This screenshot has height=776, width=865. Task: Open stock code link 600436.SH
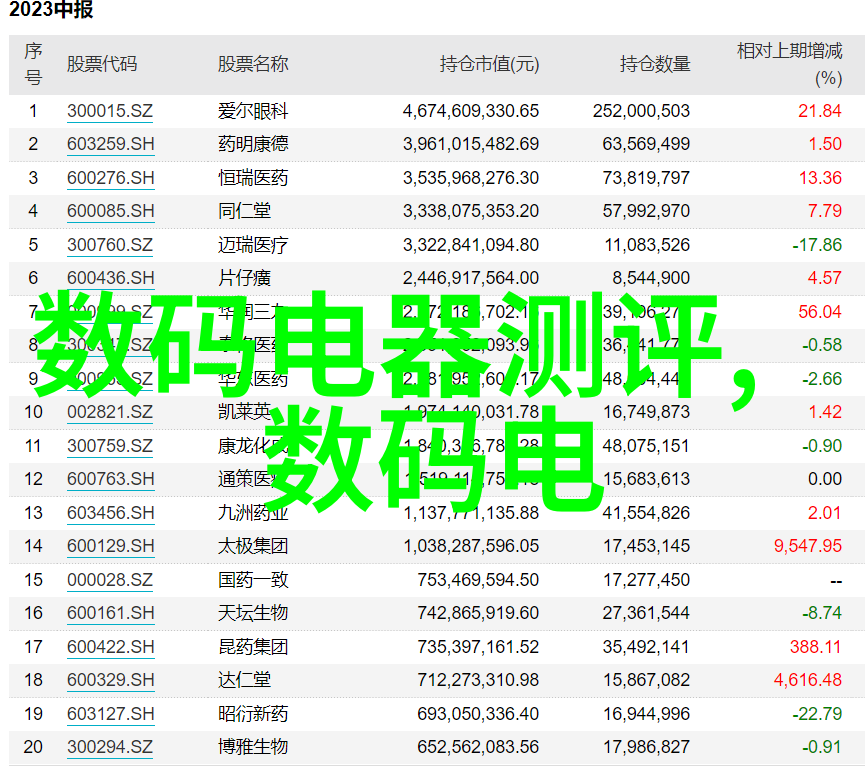[x=110, y=278]
